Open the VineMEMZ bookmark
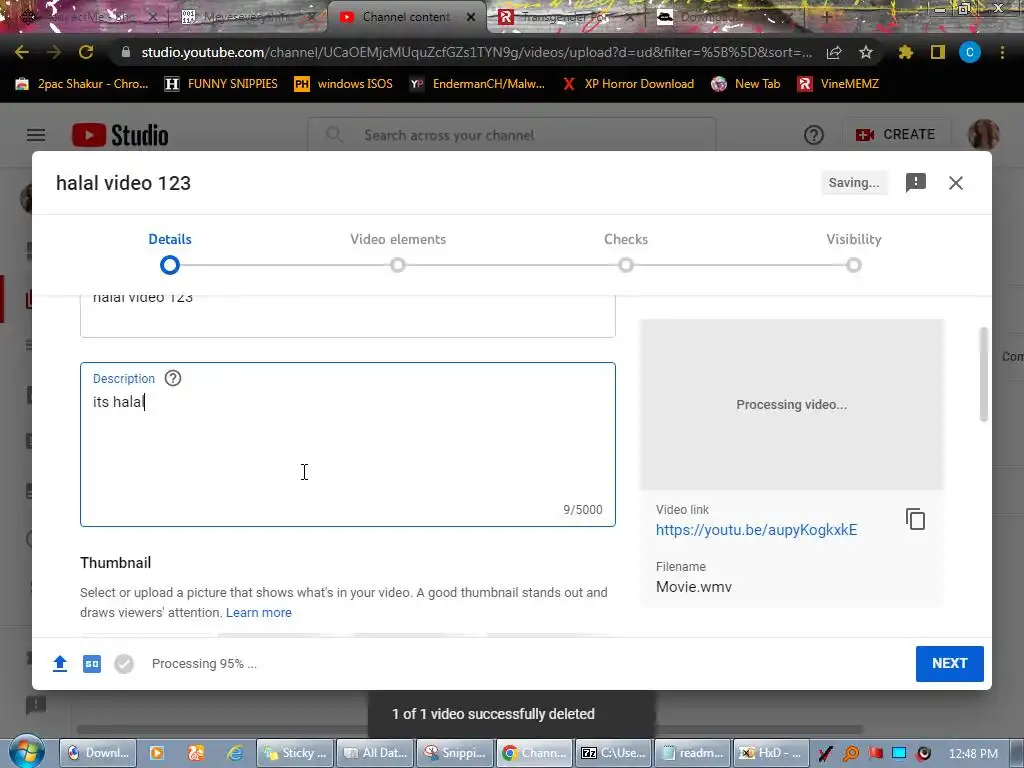The image size is (1024, 768). pyautogui.click(x=838, y=84)
